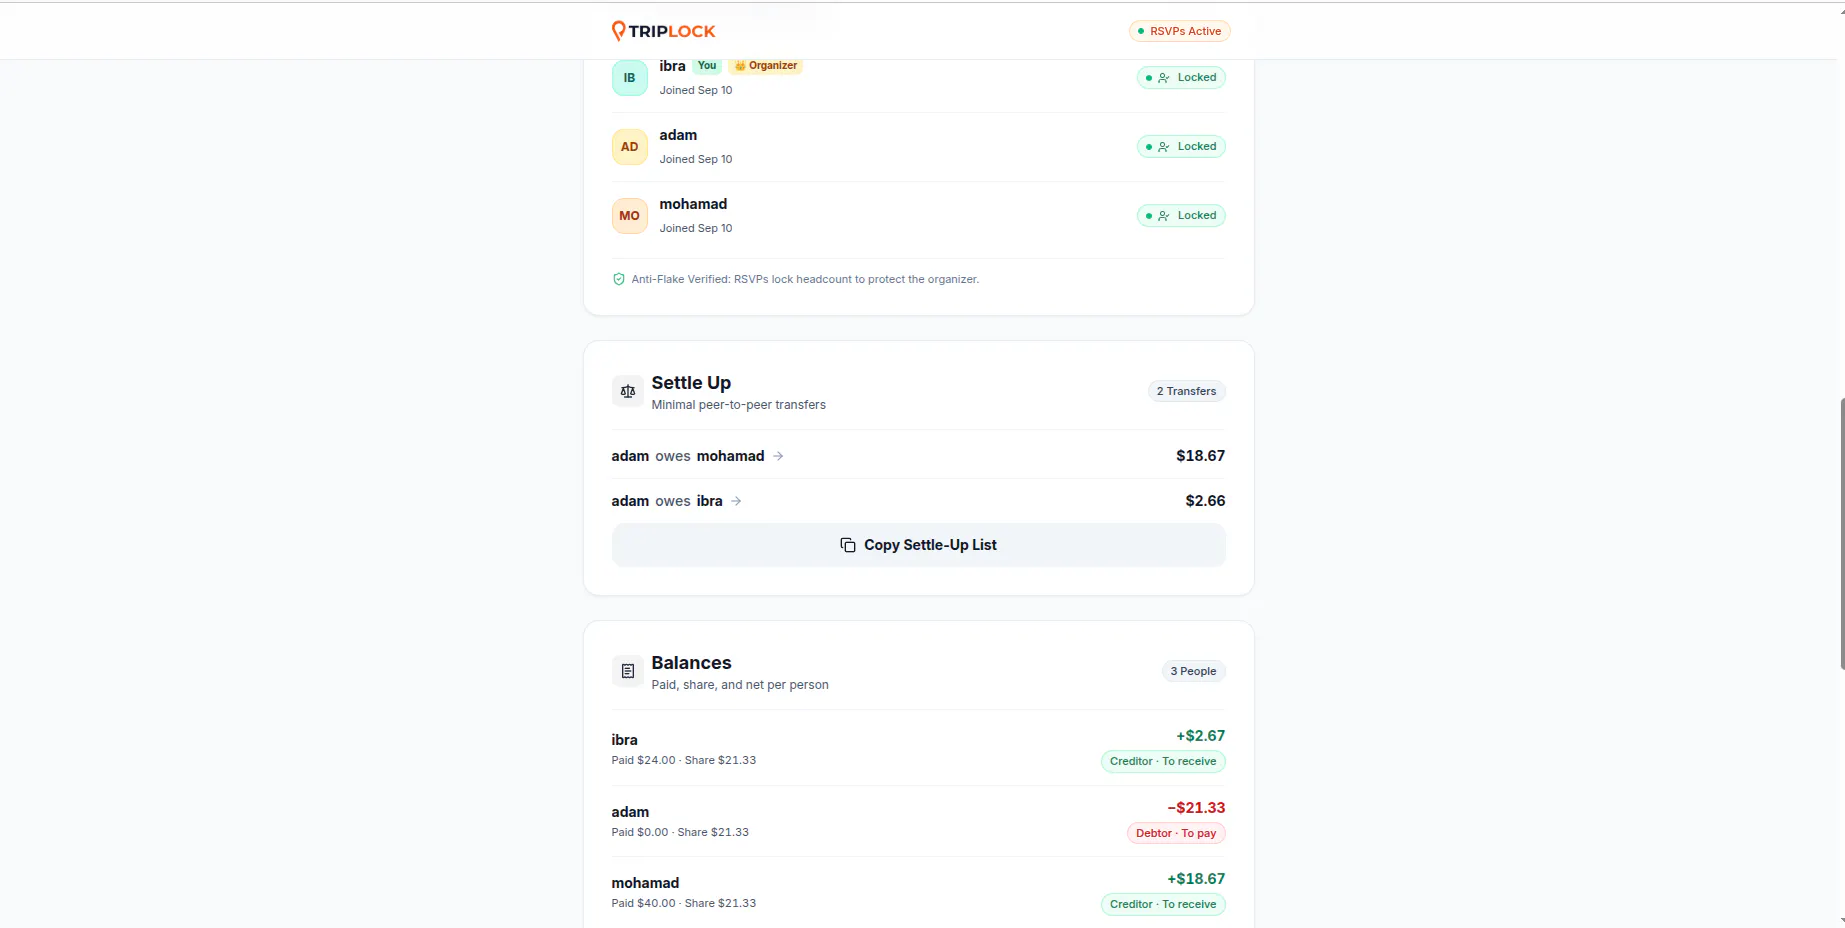This screenshot has height=928, width=1845.
Task: Click 'Paid $40.00 · Share $21.33' under mohamad
Action: coord(684,903)
